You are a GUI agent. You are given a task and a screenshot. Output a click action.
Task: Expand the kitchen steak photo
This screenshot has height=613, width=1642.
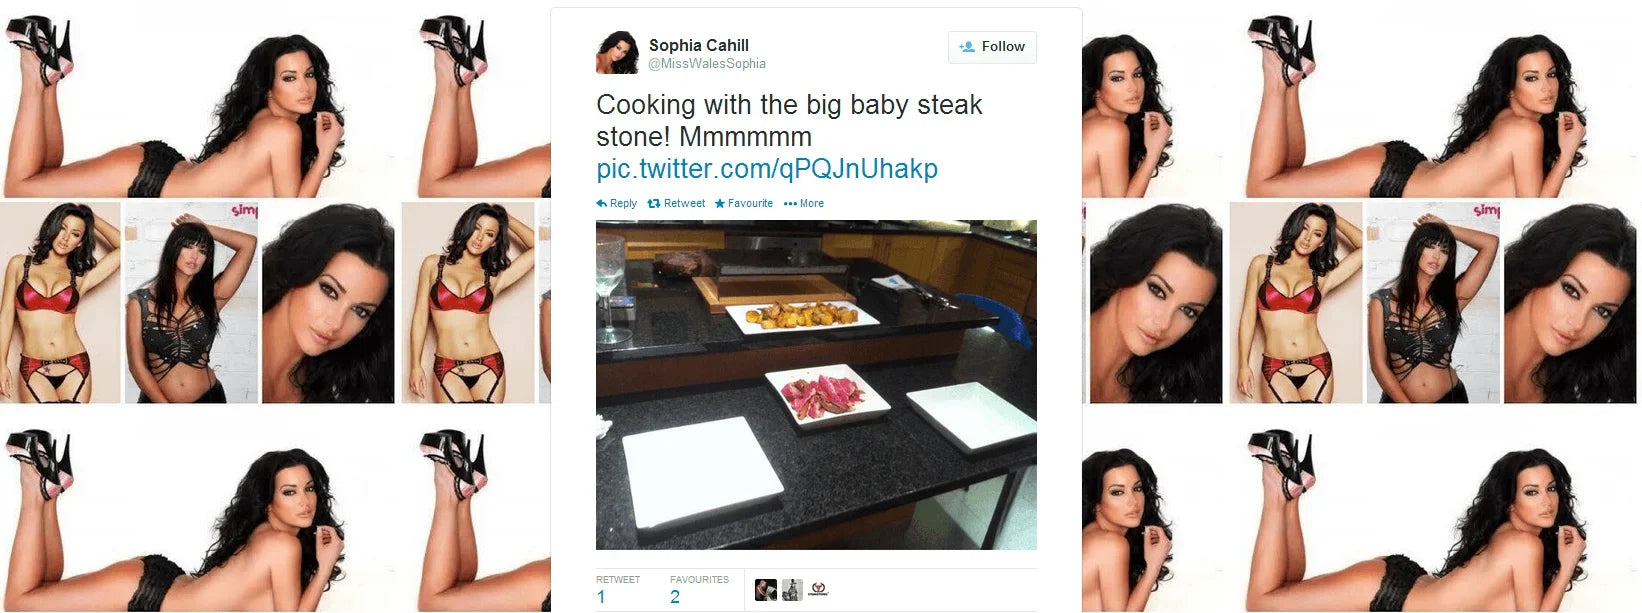click(816, 385)
